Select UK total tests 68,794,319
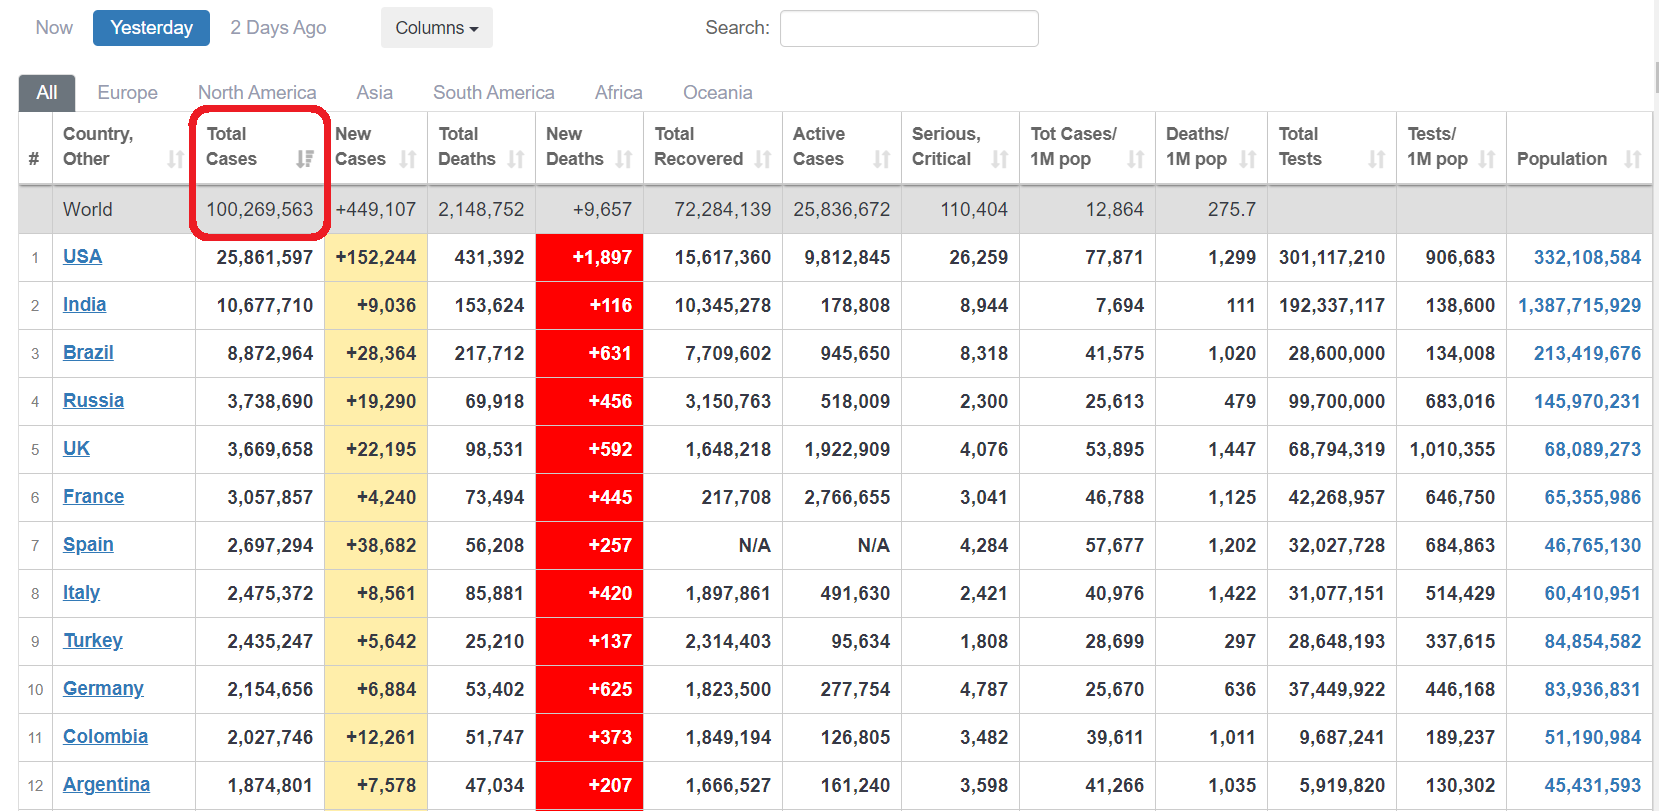 1336,450
